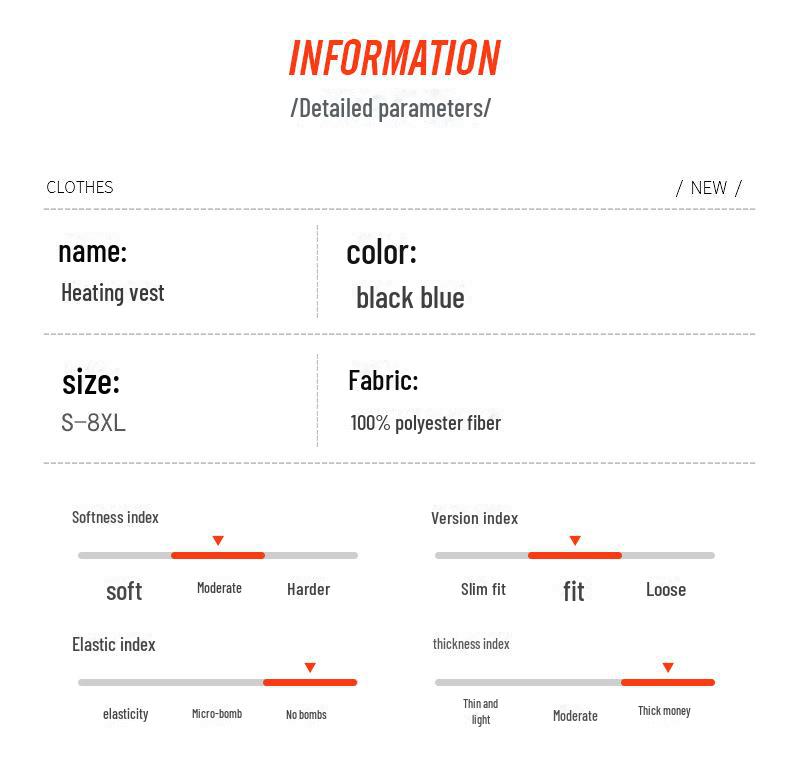Click the 'Micro-bomb' elastic label
This screenshot has width=790, height=771.
217,714
